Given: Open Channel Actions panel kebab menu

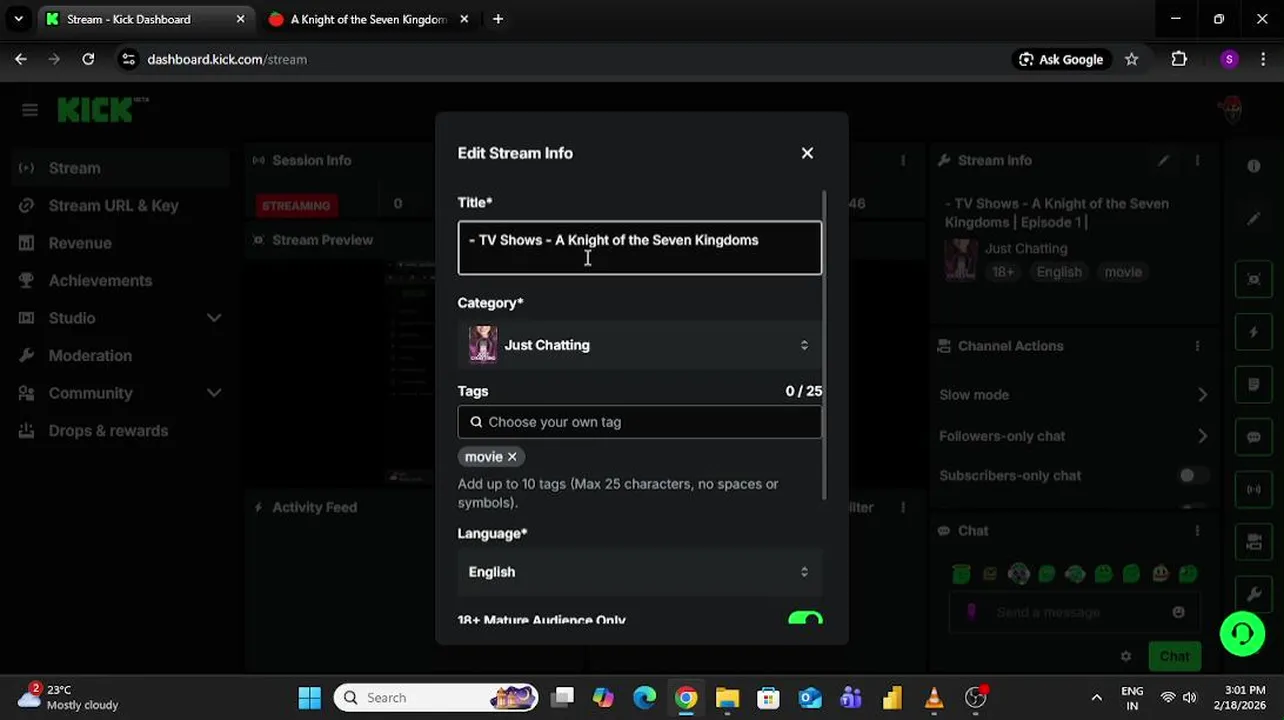Looking at the screenshot, I should click(1197, 346).
